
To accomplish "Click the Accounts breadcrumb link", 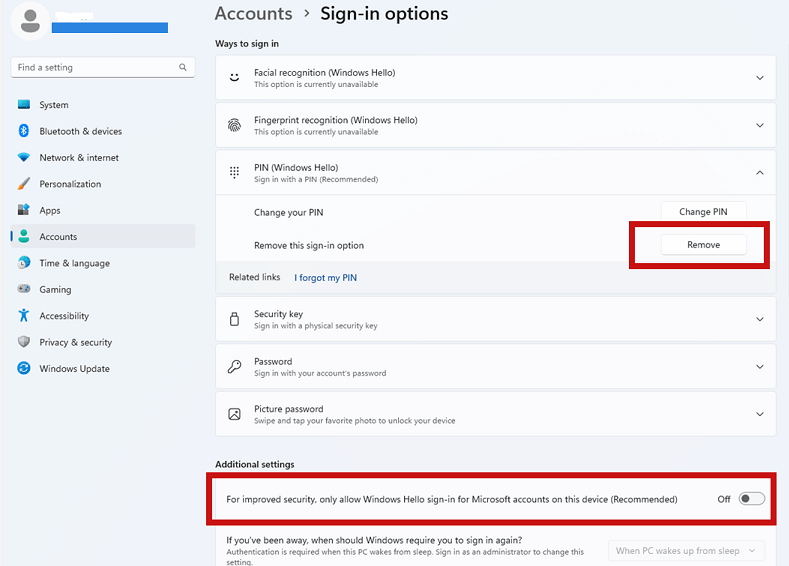I will tap(254, 14).
